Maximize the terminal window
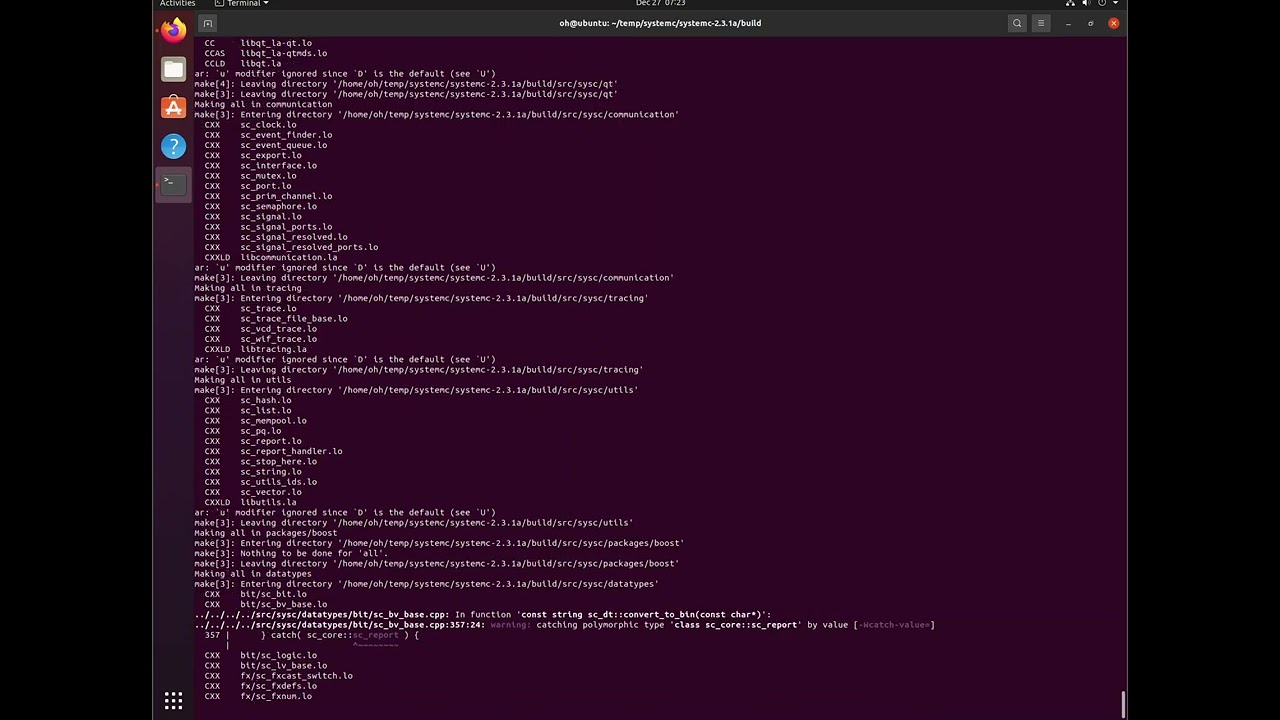This screenshot has width=1280, height=720. click(1091, 23)
